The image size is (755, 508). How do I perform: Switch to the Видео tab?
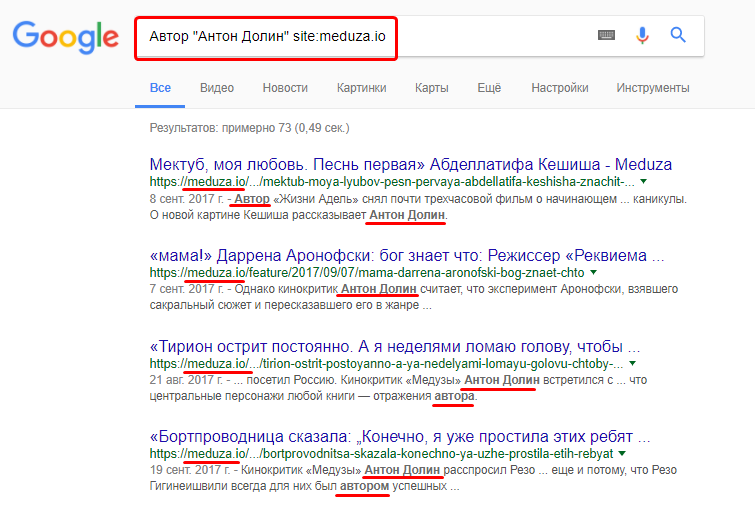[217, 88]
